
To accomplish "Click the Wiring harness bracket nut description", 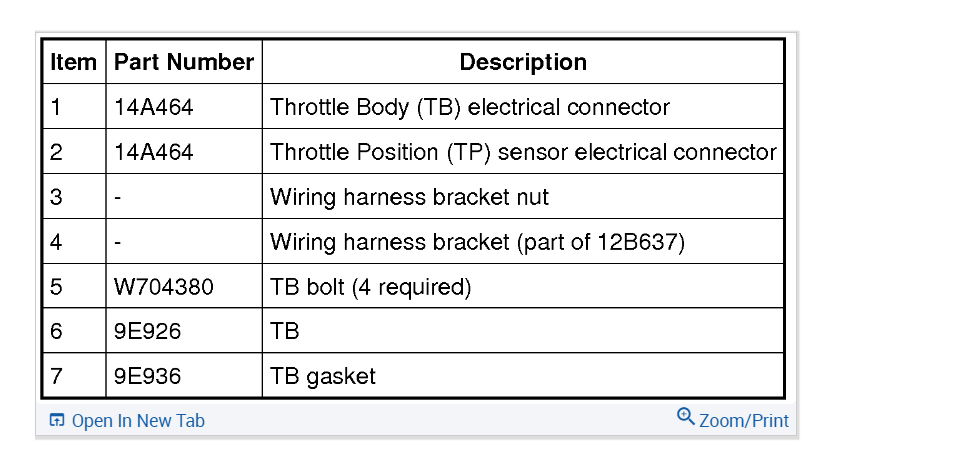I will click(x=409, y=197).
